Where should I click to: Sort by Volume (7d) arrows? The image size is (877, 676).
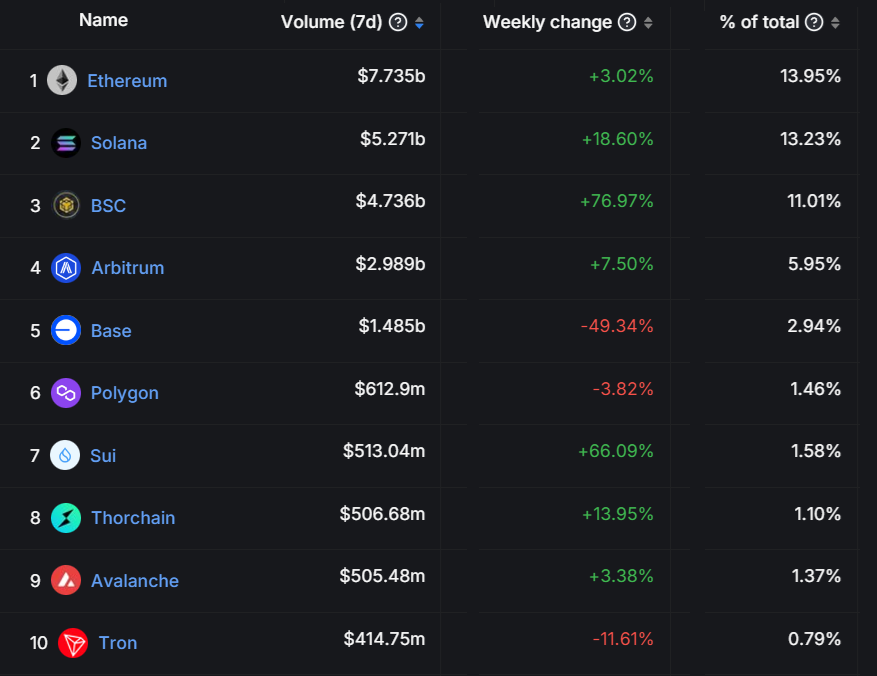[419, 23]
